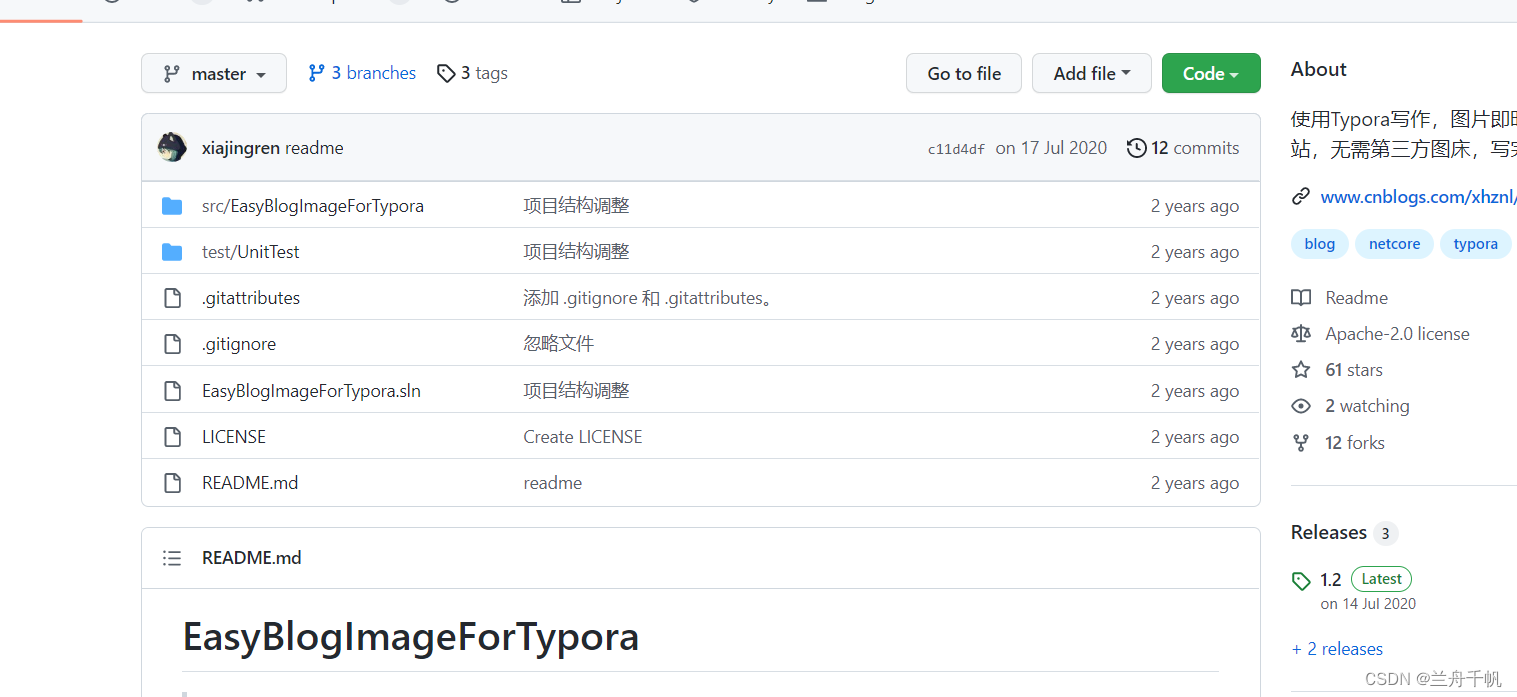Click folder icon for src/EasyBlogImageForTypora
Viewport: 1517px width, 697px height.
point(172,206)
